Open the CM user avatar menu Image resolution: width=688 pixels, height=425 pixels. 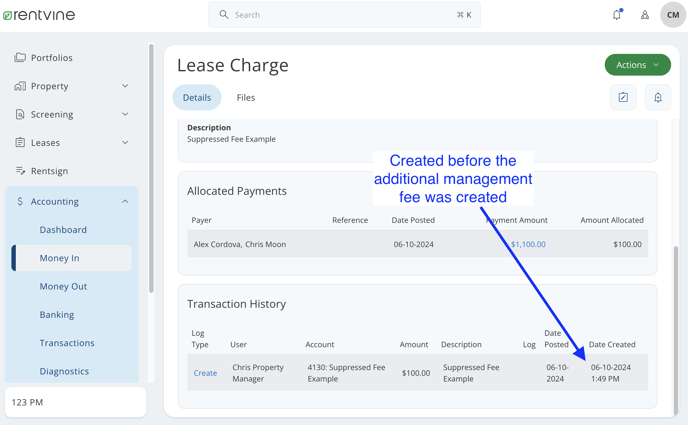pos(673,15)
